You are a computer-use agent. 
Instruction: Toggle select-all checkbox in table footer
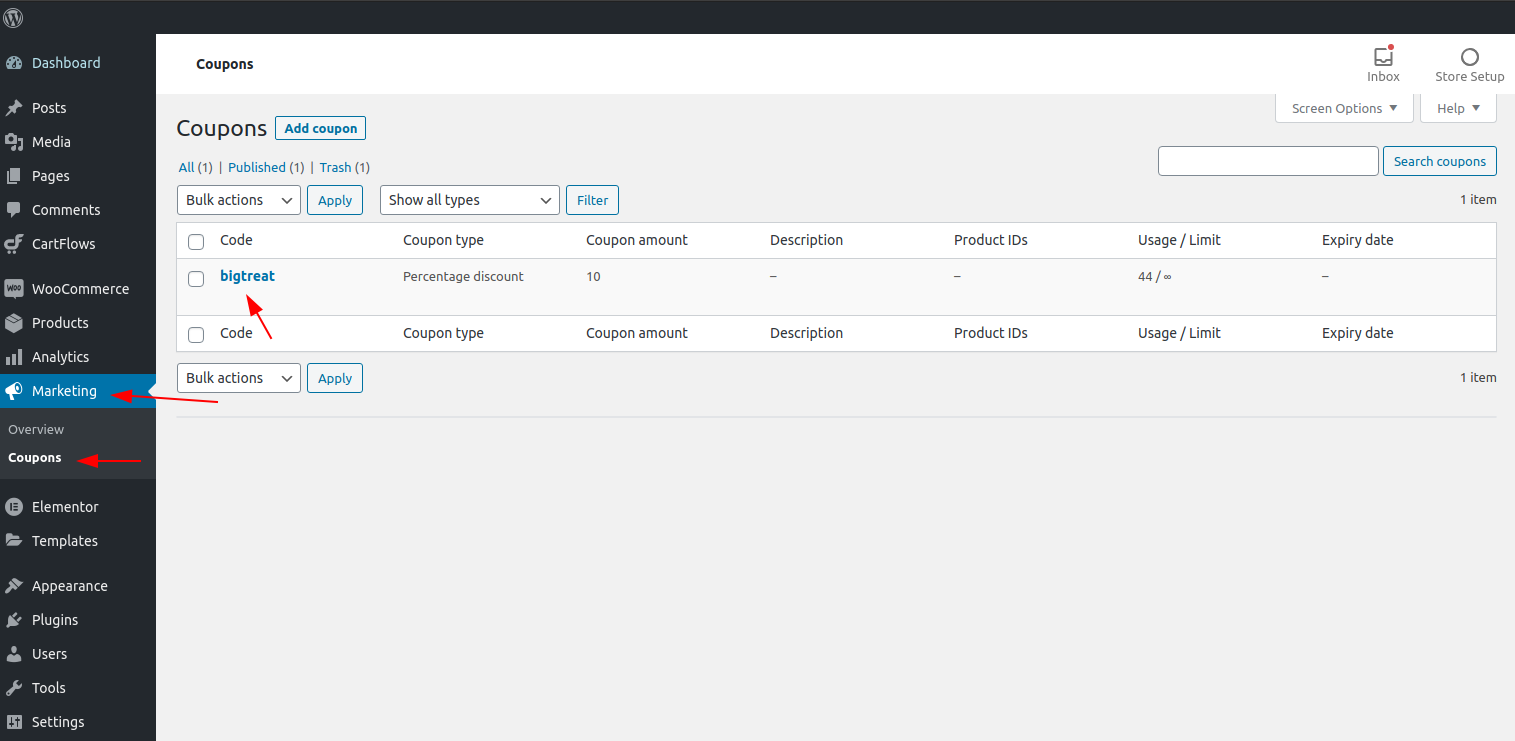(196, 334)
